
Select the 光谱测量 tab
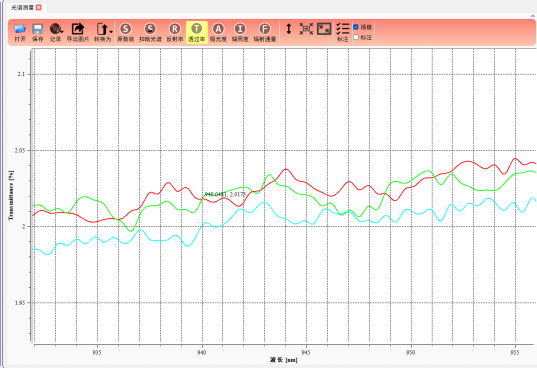tap(22, 7)
